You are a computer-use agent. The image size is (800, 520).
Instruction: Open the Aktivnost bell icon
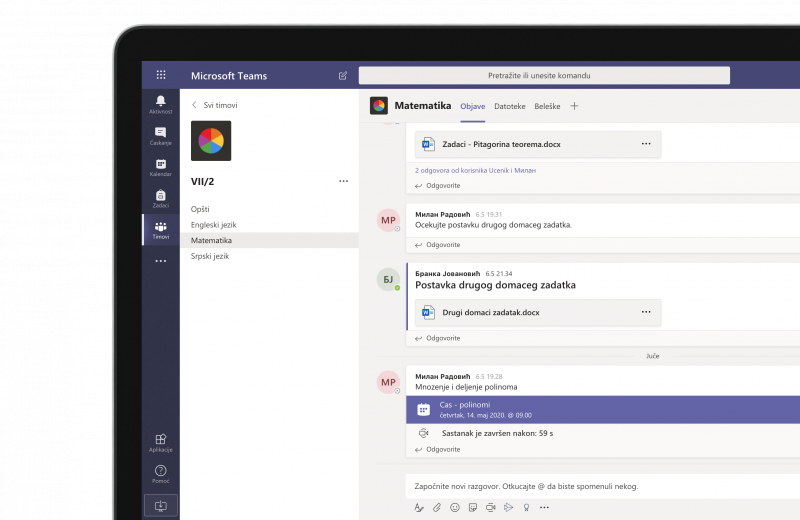(x=161, y=104)
